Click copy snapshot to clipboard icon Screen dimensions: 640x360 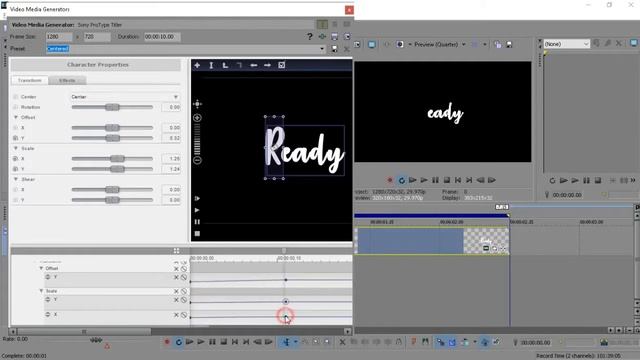tap(498, 44)
